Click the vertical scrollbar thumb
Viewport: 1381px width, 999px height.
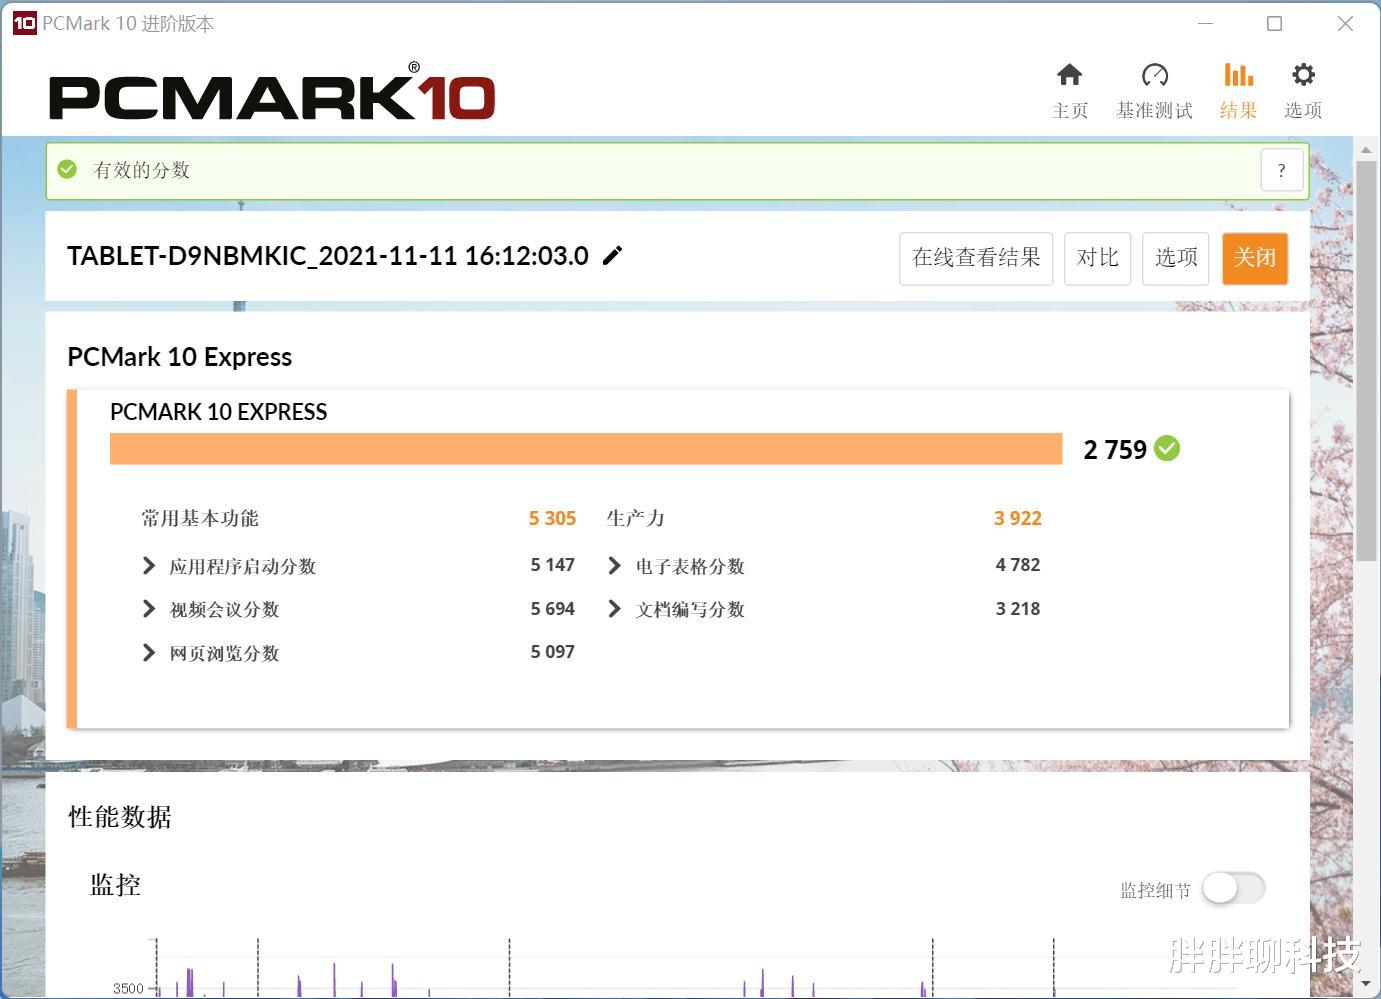1366,360
